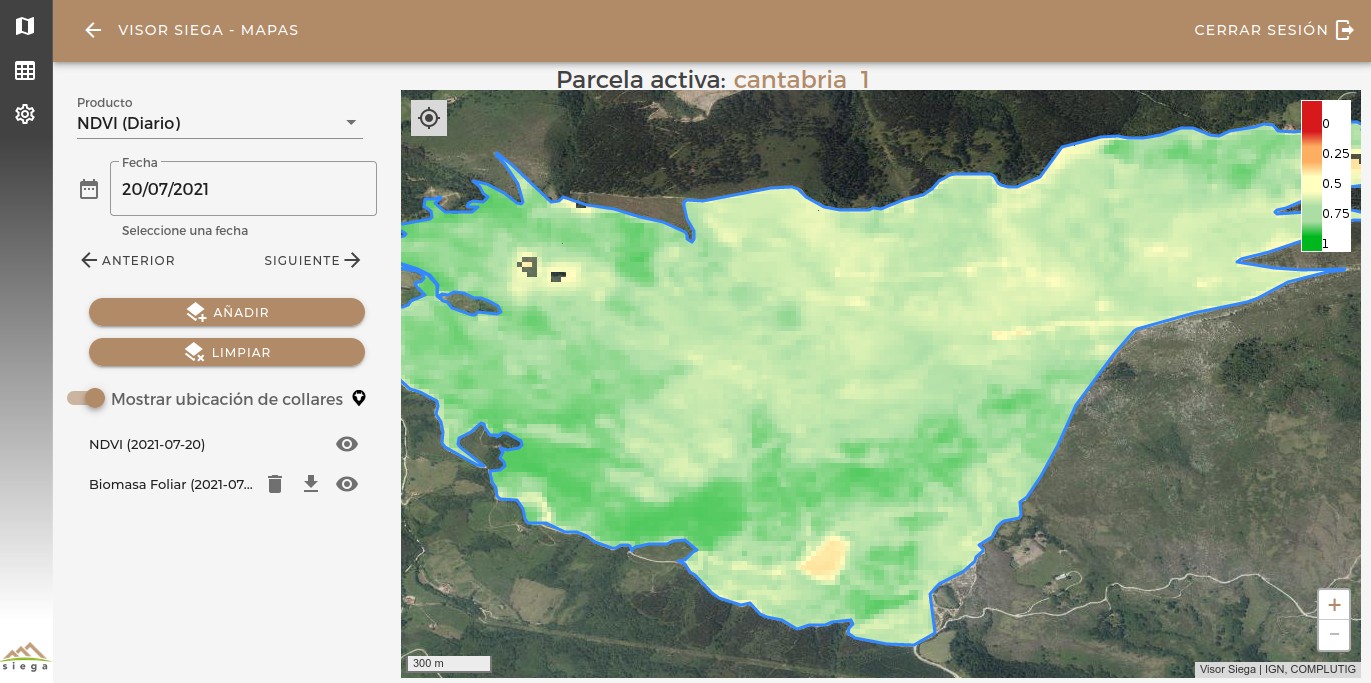Zoom in the map with plus button
The image size is (1371, 683).
(1334, 605)
